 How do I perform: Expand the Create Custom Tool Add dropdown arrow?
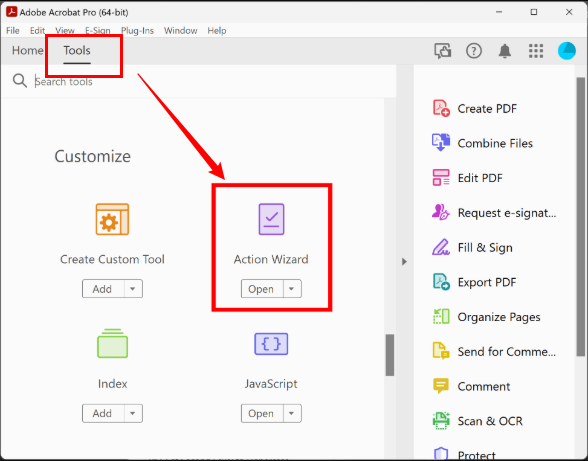pos(133,289)
